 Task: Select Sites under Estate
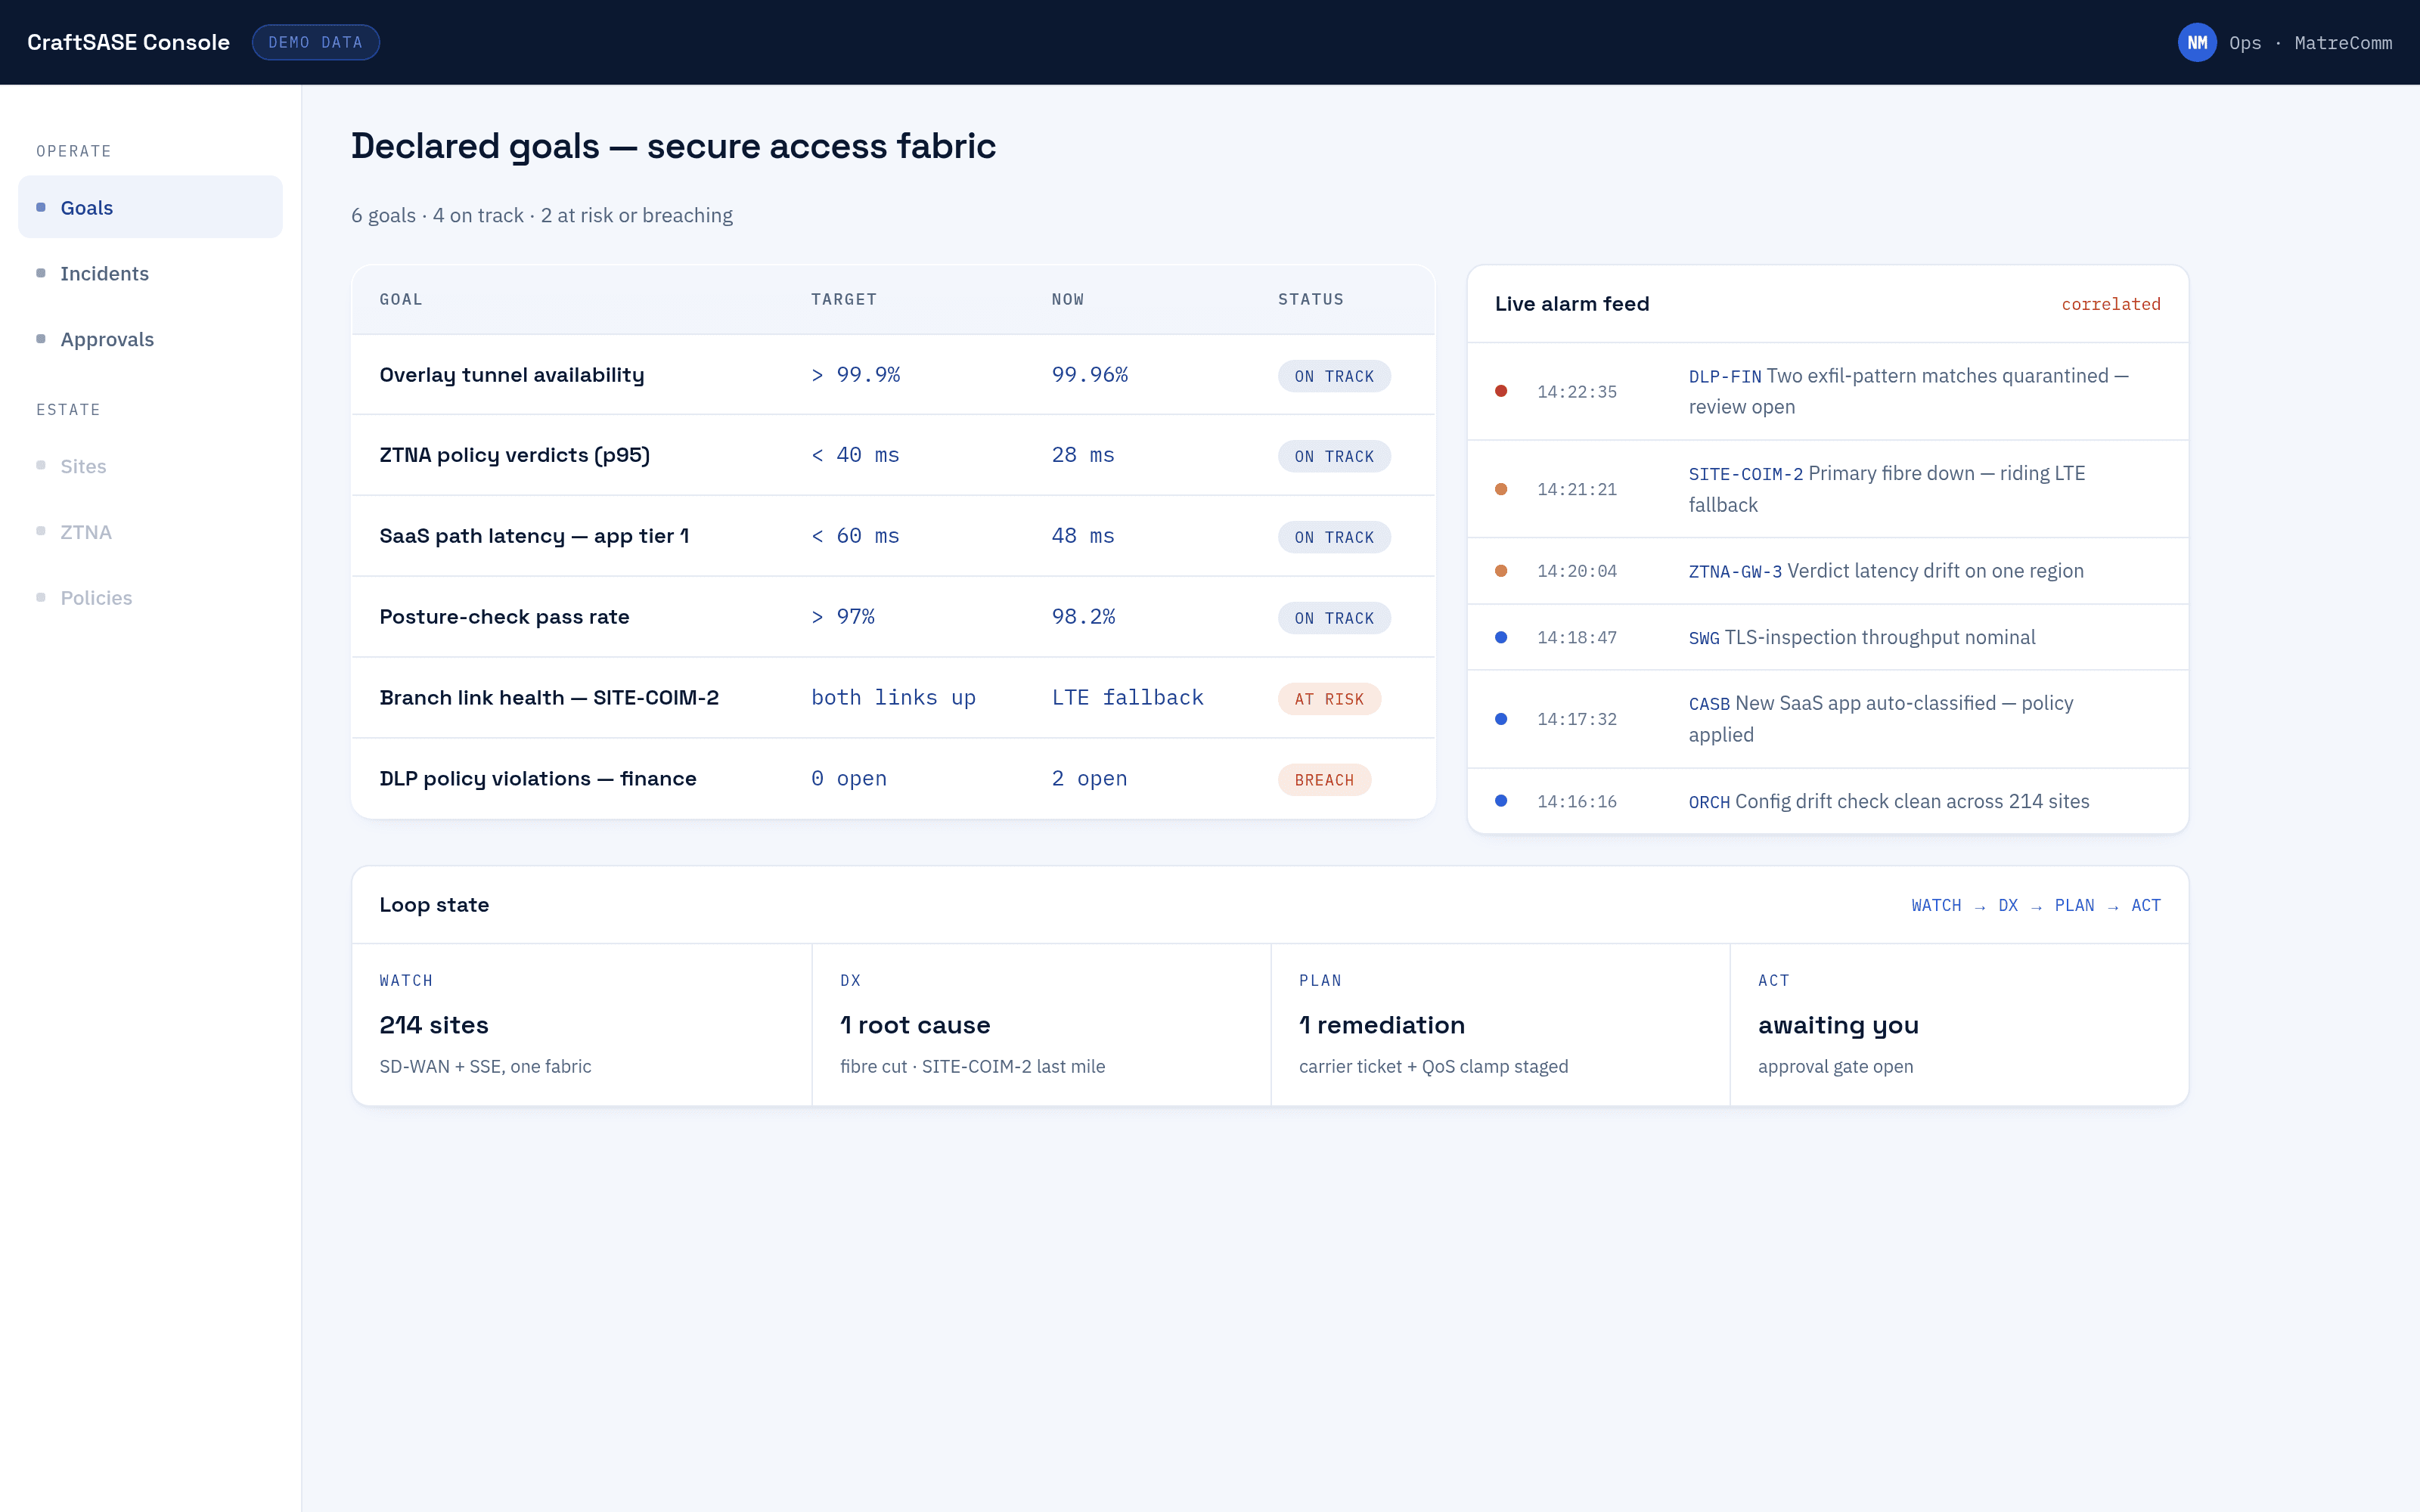(x=150, y=466)
